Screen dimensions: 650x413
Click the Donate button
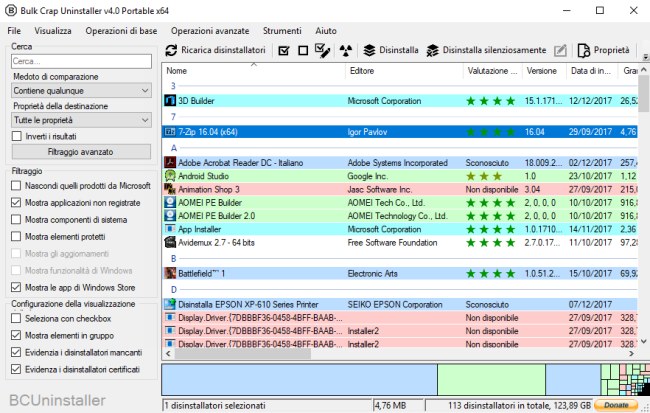tap(616, 405)
